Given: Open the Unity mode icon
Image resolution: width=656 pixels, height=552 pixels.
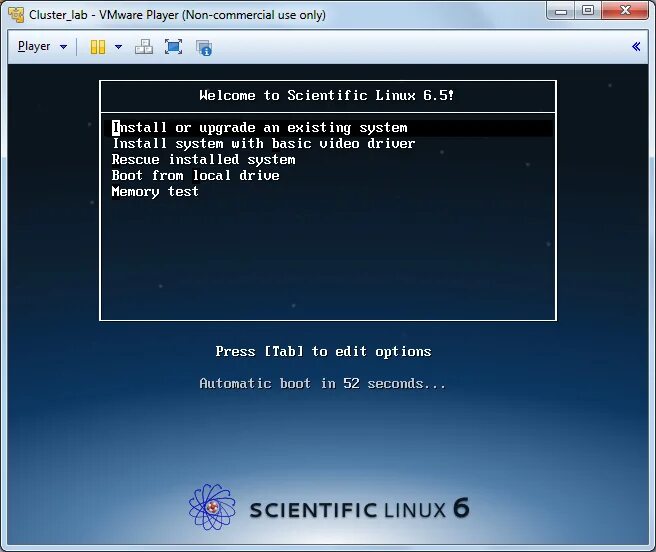Looking at the screenshot, I should click(204, 47).
